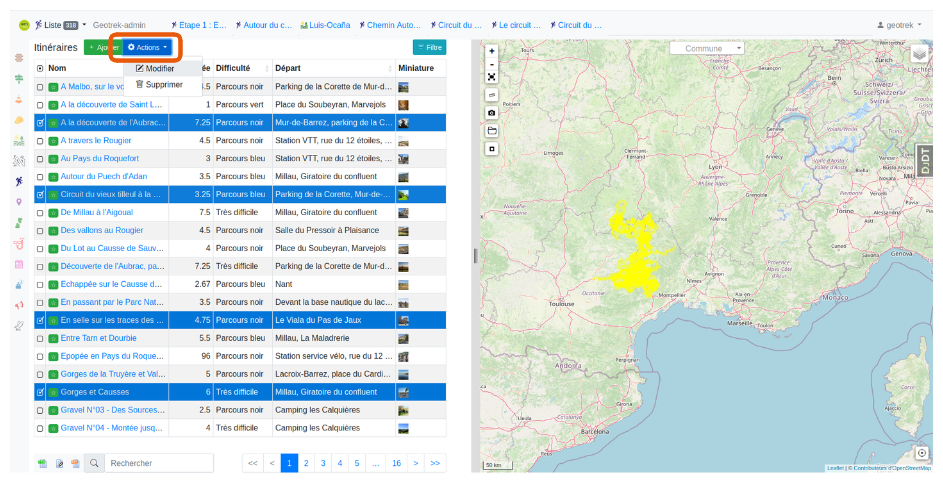Sort table by Difficulté column
Screen dimensions: 943x486
pyautogui.click(x=242, y=69)
